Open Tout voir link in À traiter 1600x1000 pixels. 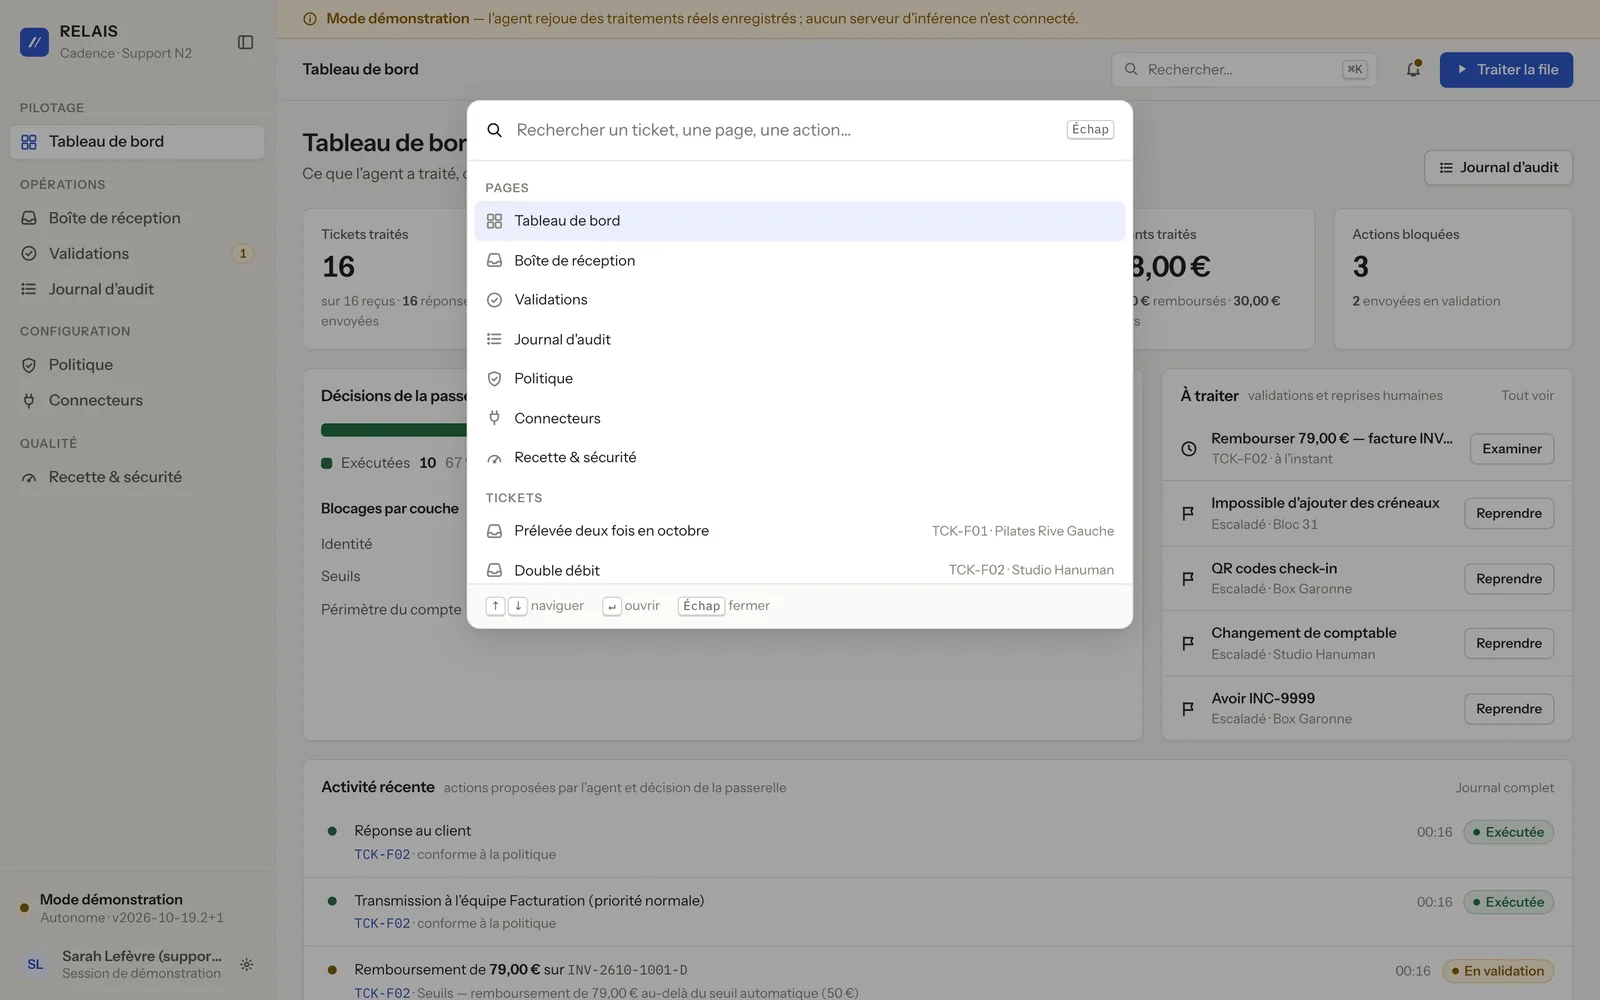click(x=1527, y=396)
